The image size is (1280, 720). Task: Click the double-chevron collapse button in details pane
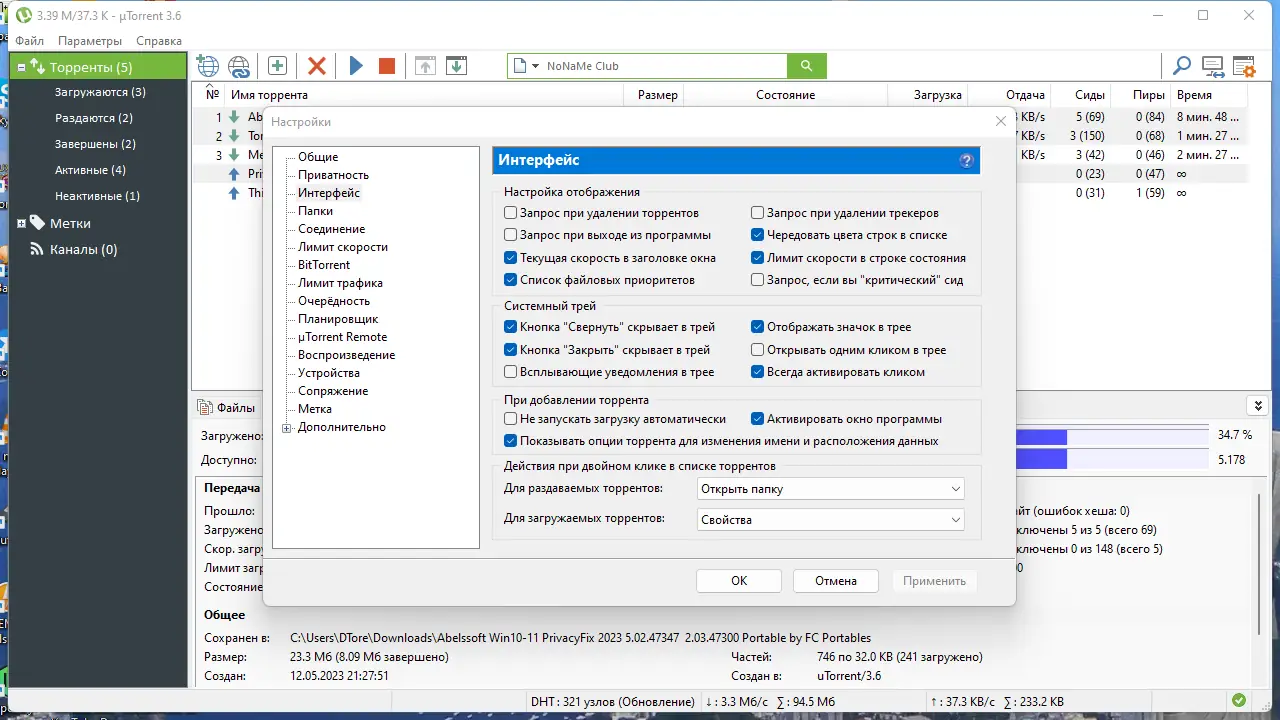pos(1257,405)
